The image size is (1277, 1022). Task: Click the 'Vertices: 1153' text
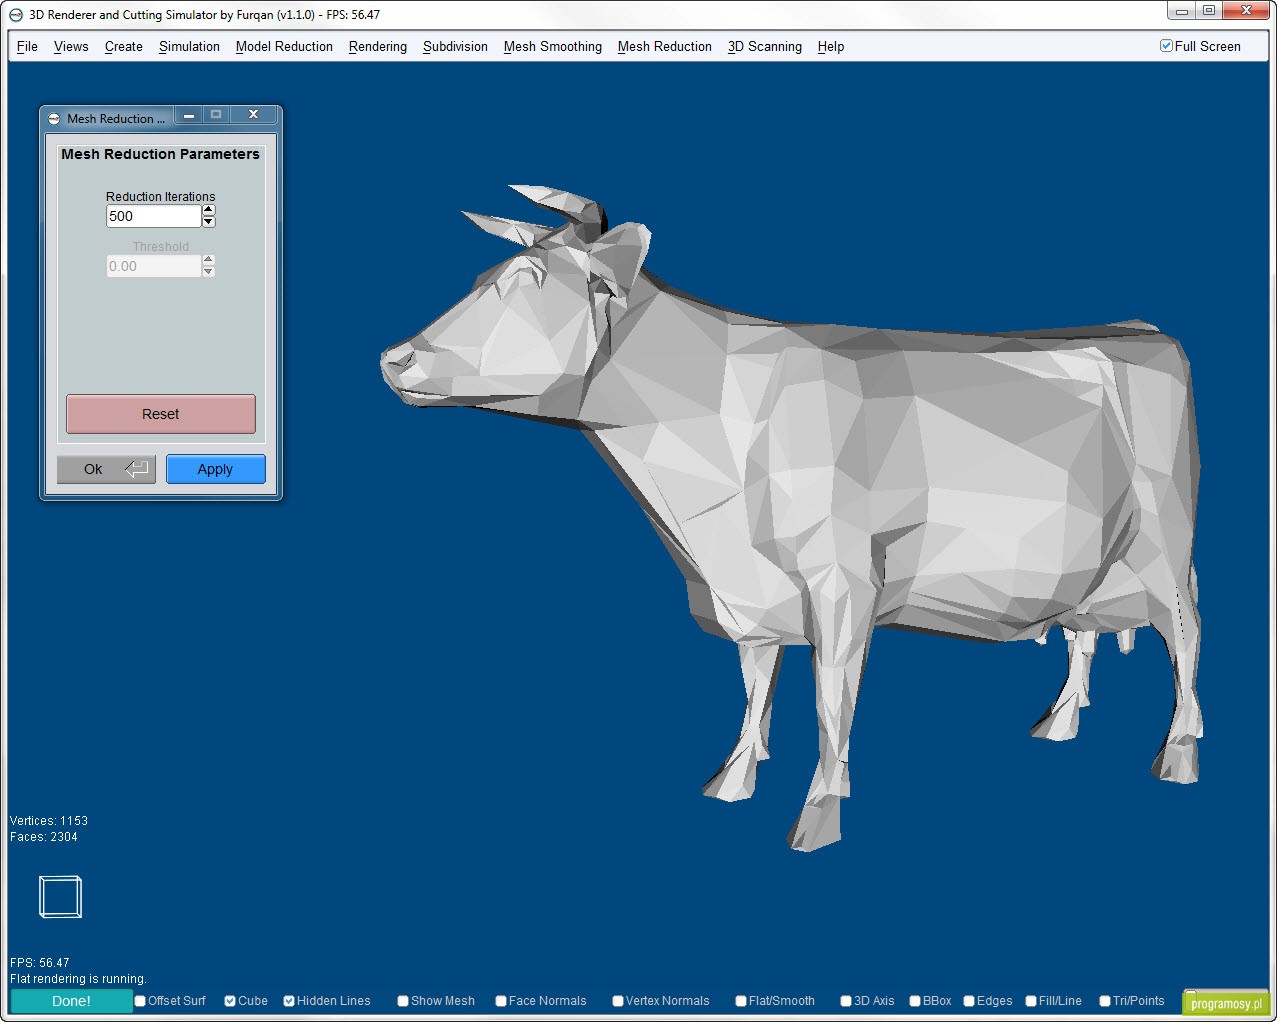(x=49, y=821)
